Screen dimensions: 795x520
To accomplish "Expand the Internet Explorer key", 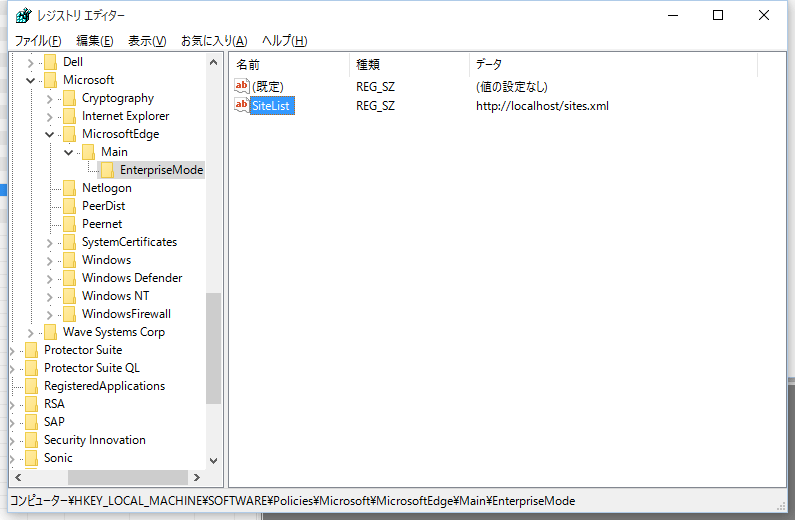I will (49, 117).
